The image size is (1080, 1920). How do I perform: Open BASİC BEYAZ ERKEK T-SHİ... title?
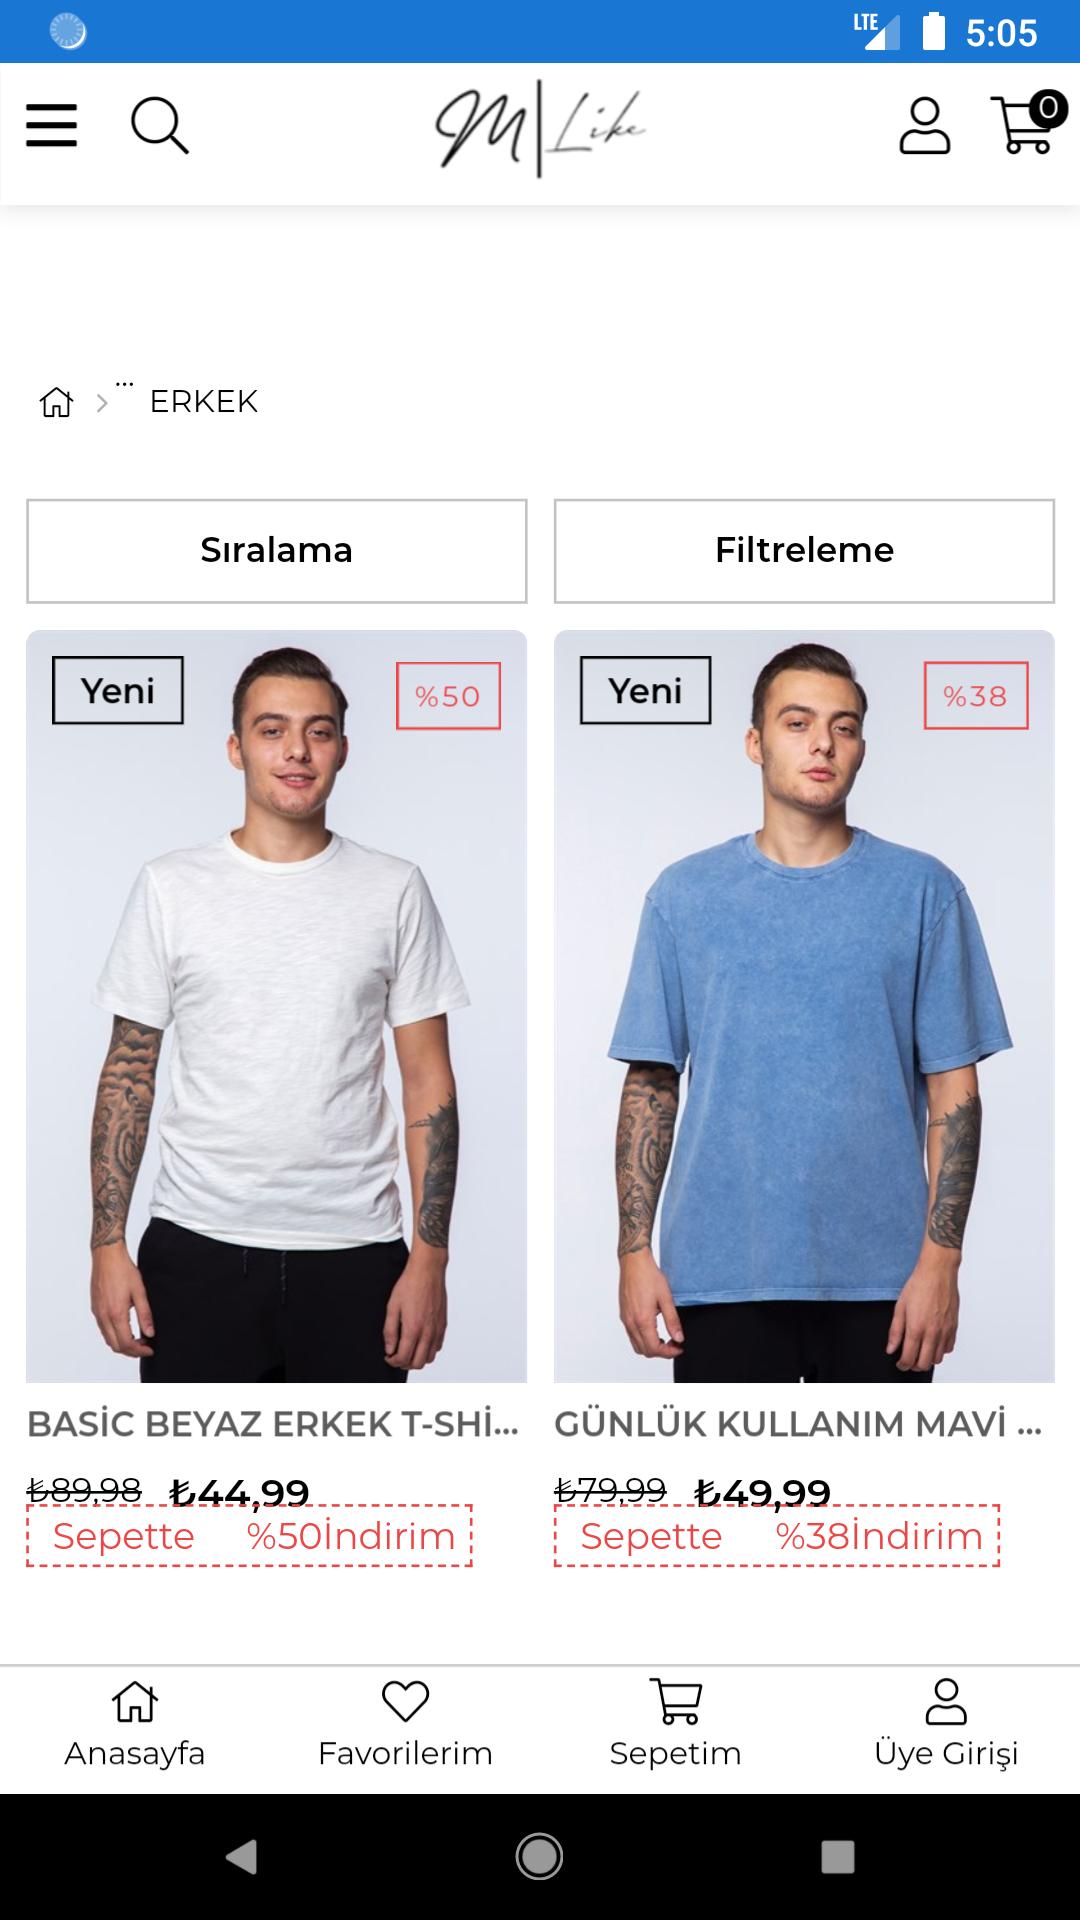coord(273,1424)
